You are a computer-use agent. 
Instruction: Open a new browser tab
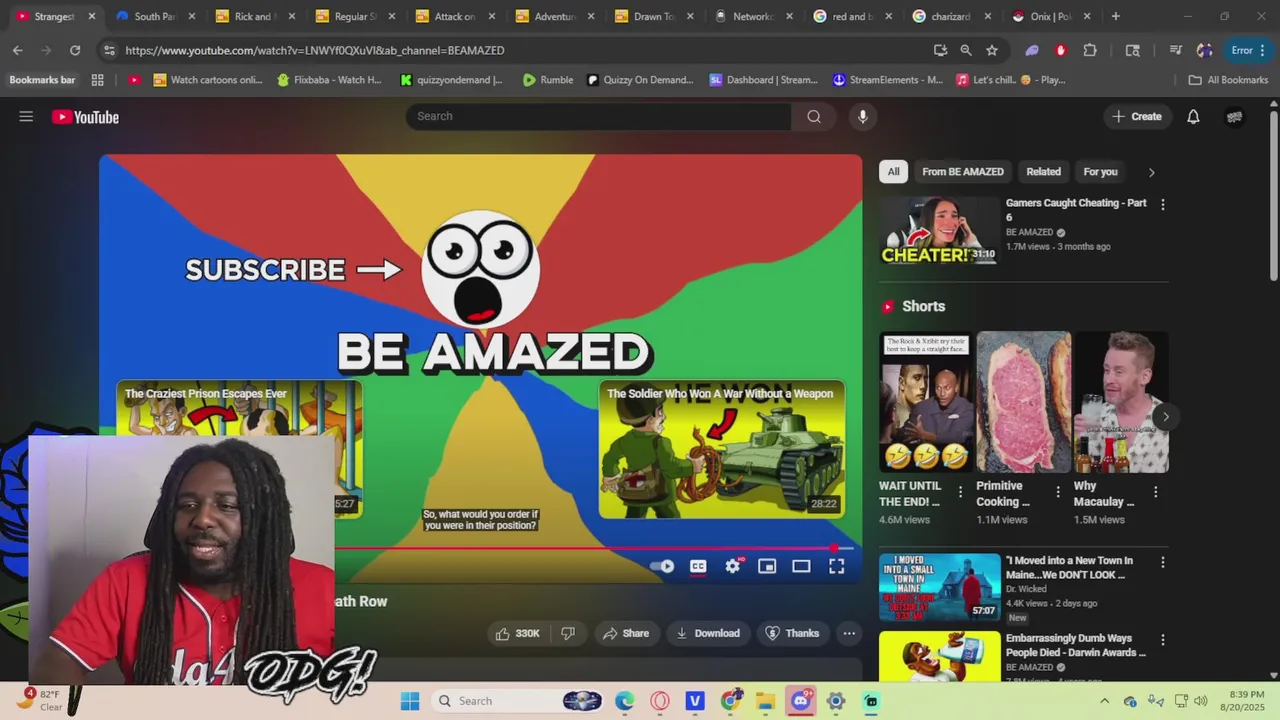(1116, 16)
